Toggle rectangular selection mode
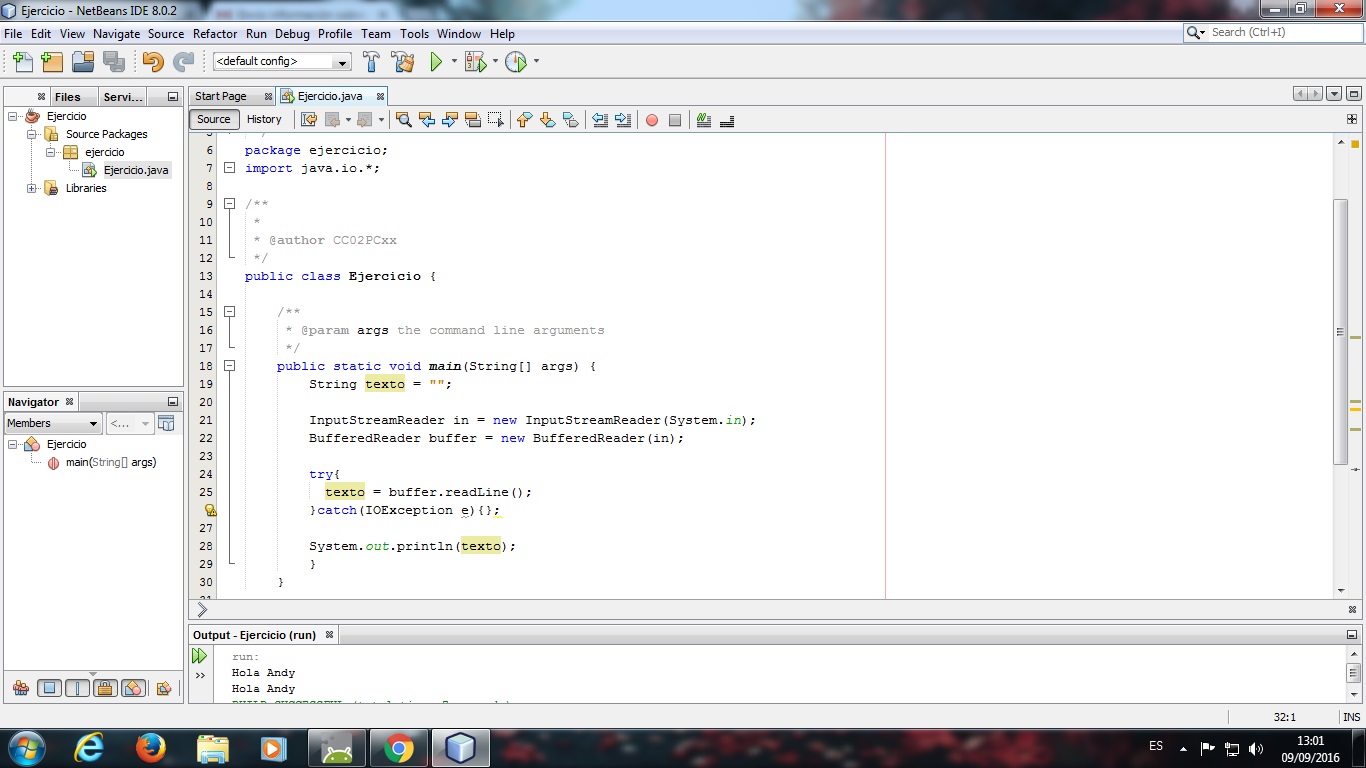This screenshot has height=768, width=1366. [x=494, y=119]
